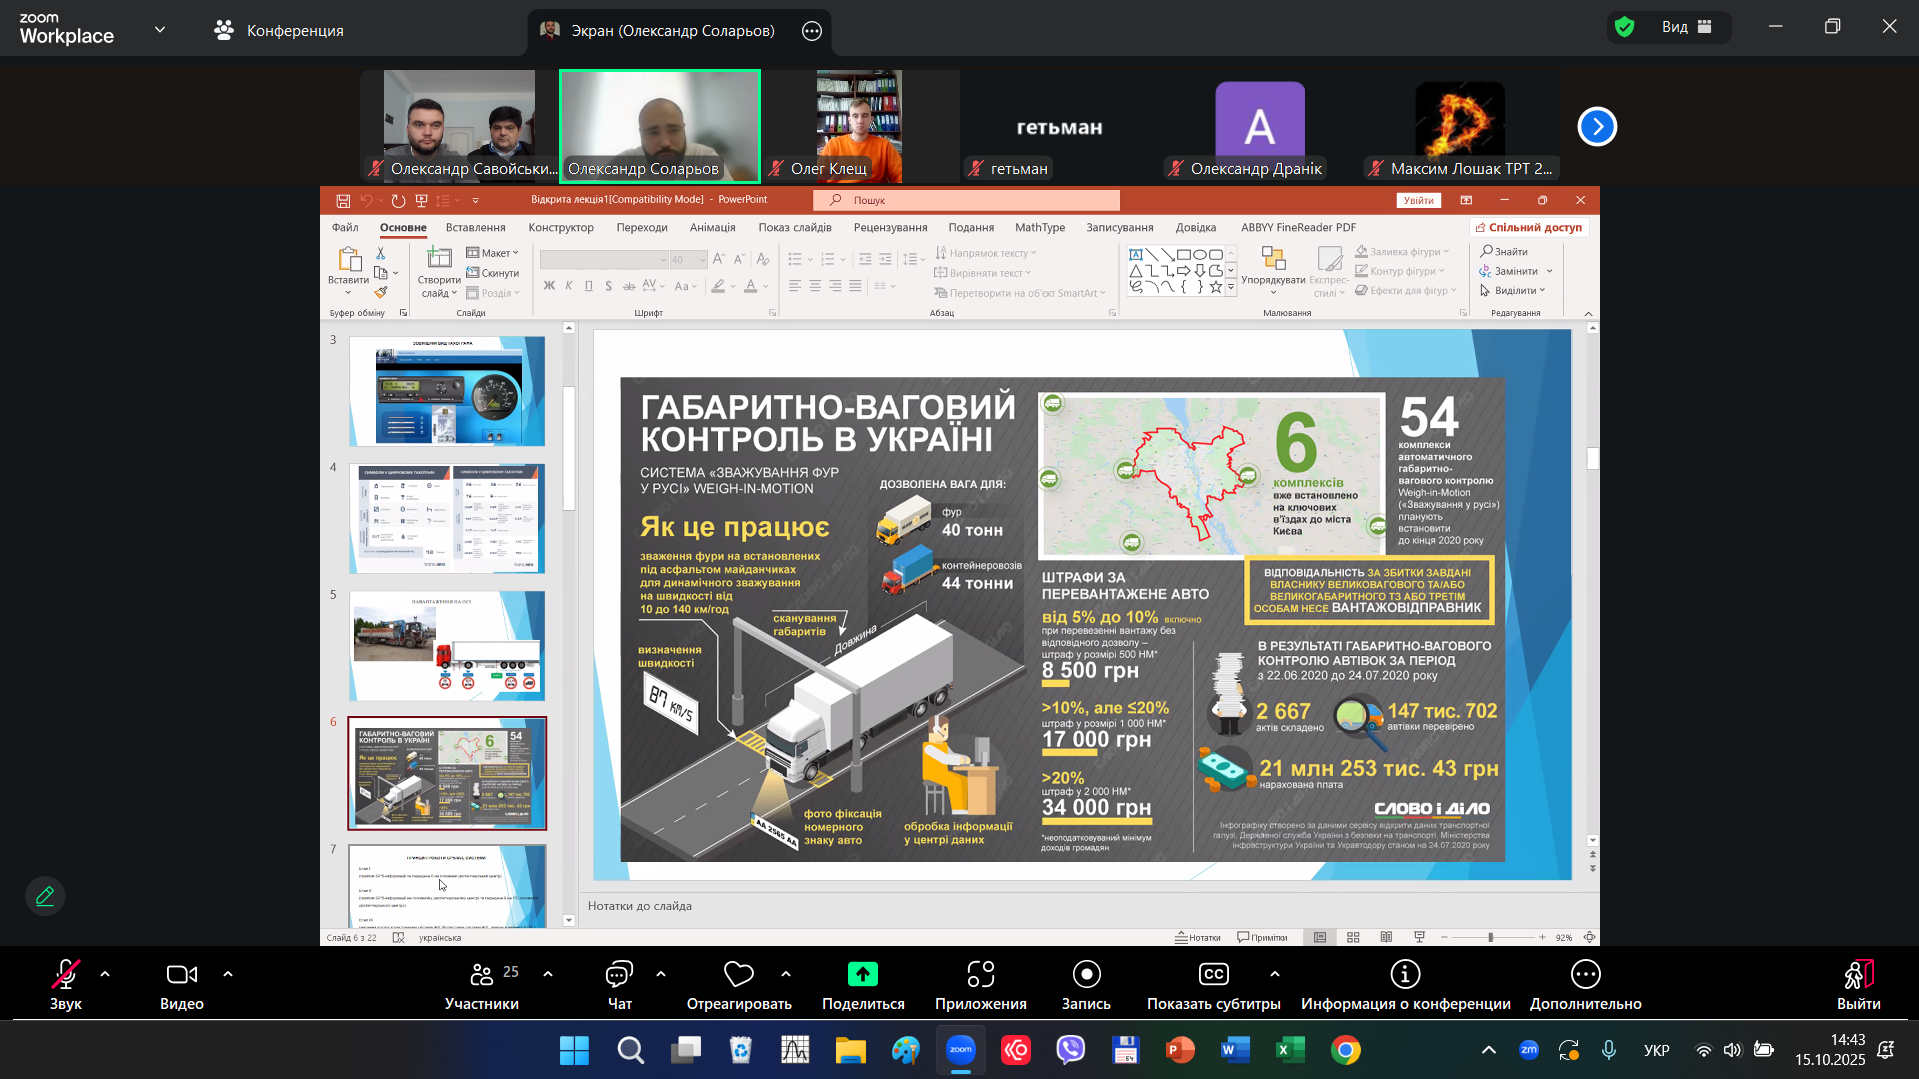The image size is (1919, 1079).
Task: Click the Выйти leave meeting button
Action: (x=1858, y=985)
